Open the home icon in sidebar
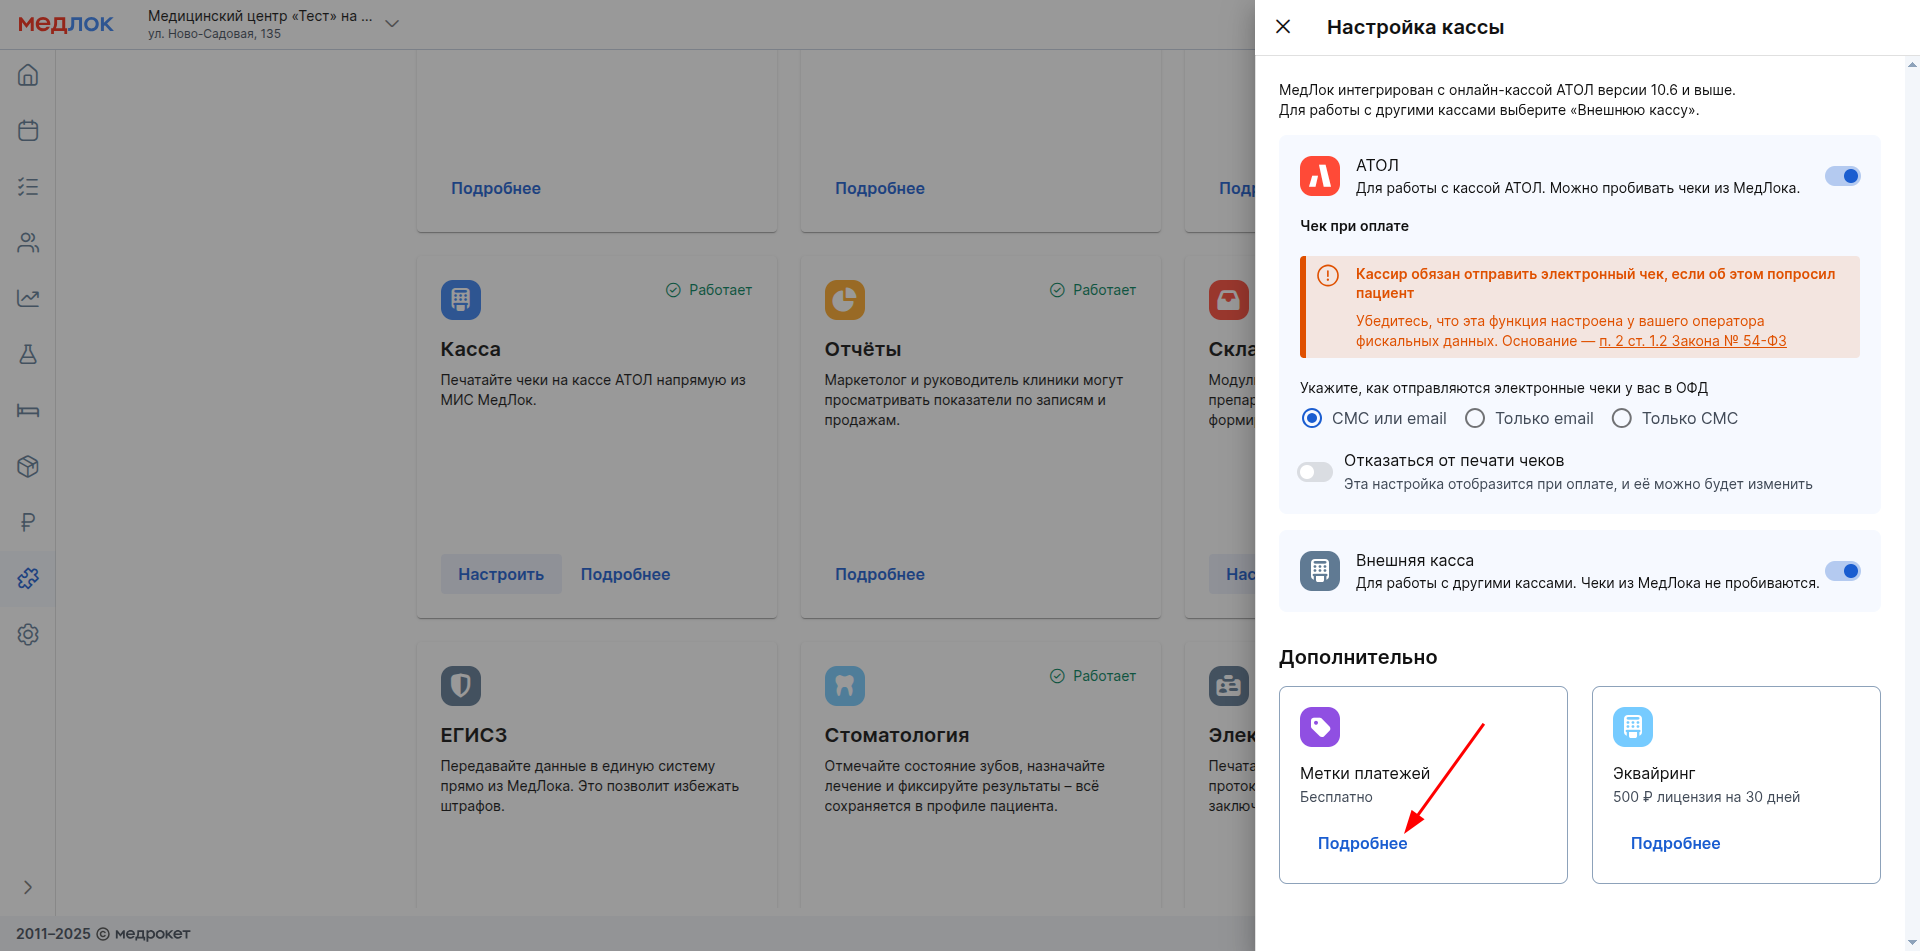 28,75
